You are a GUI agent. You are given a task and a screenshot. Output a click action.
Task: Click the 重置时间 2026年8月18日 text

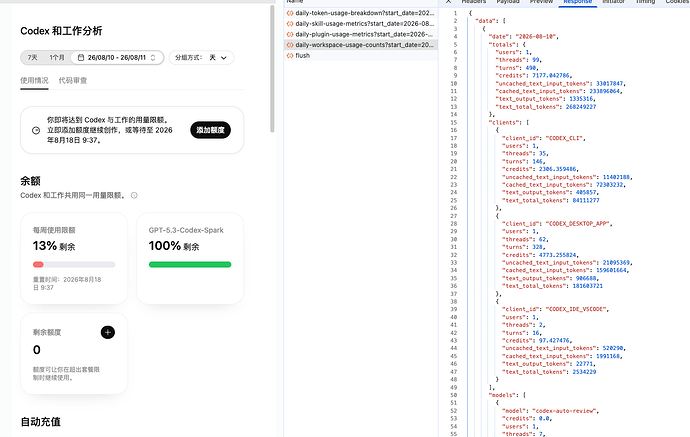click(67, 283)
